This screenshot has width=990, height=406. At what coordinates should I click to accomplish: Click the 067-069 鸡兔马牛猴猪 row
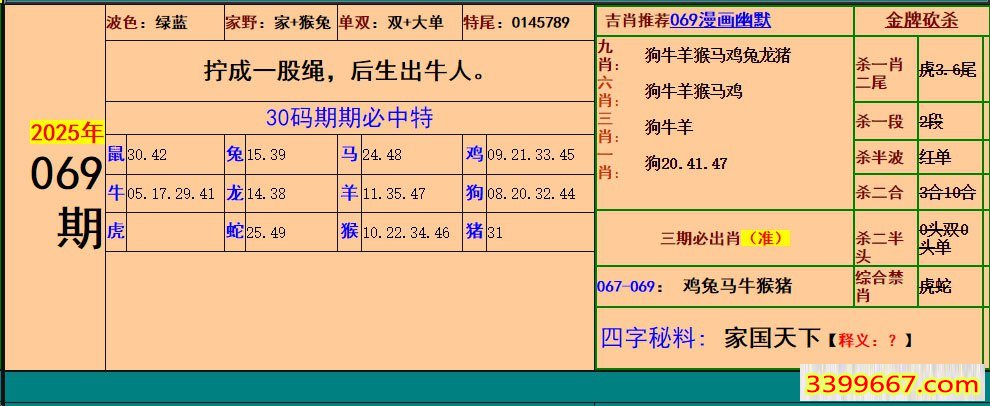(x=695, y=286)
